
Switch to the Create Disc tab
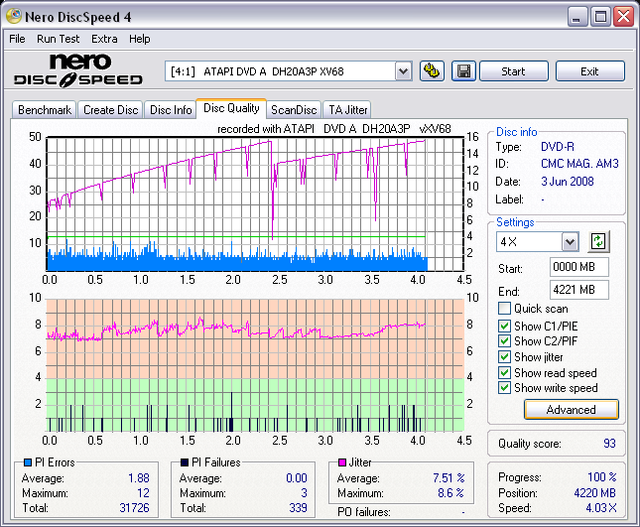[111, 110]
